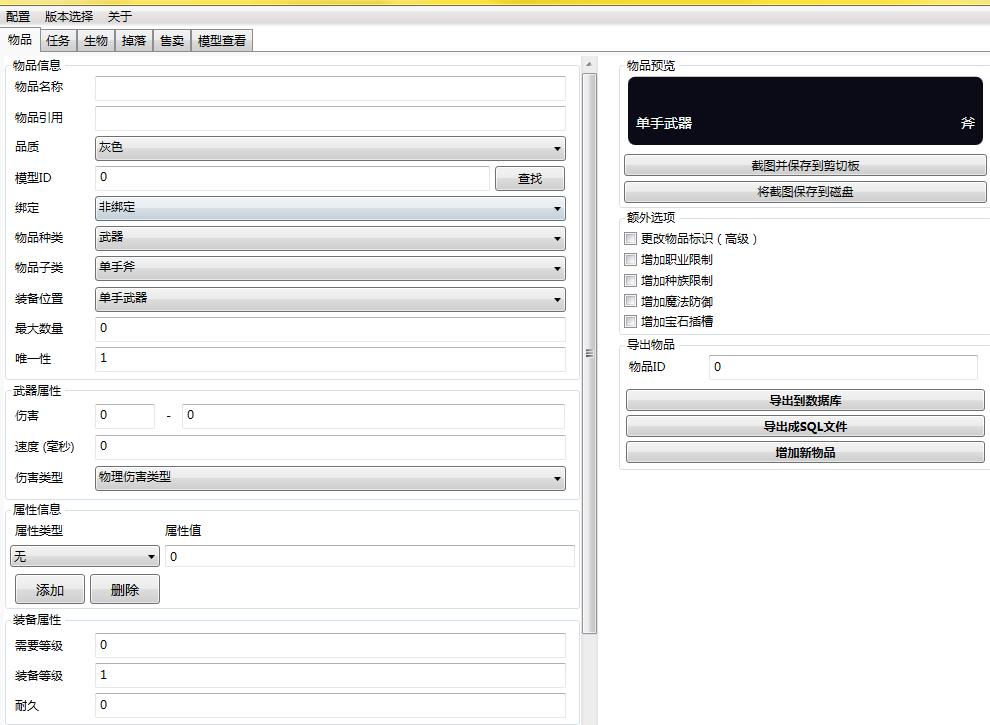Image resolution: width=990 pixels, height=725 pixels.
Task: Switch to the 售卖 tab
Action: tap(172, 40)
